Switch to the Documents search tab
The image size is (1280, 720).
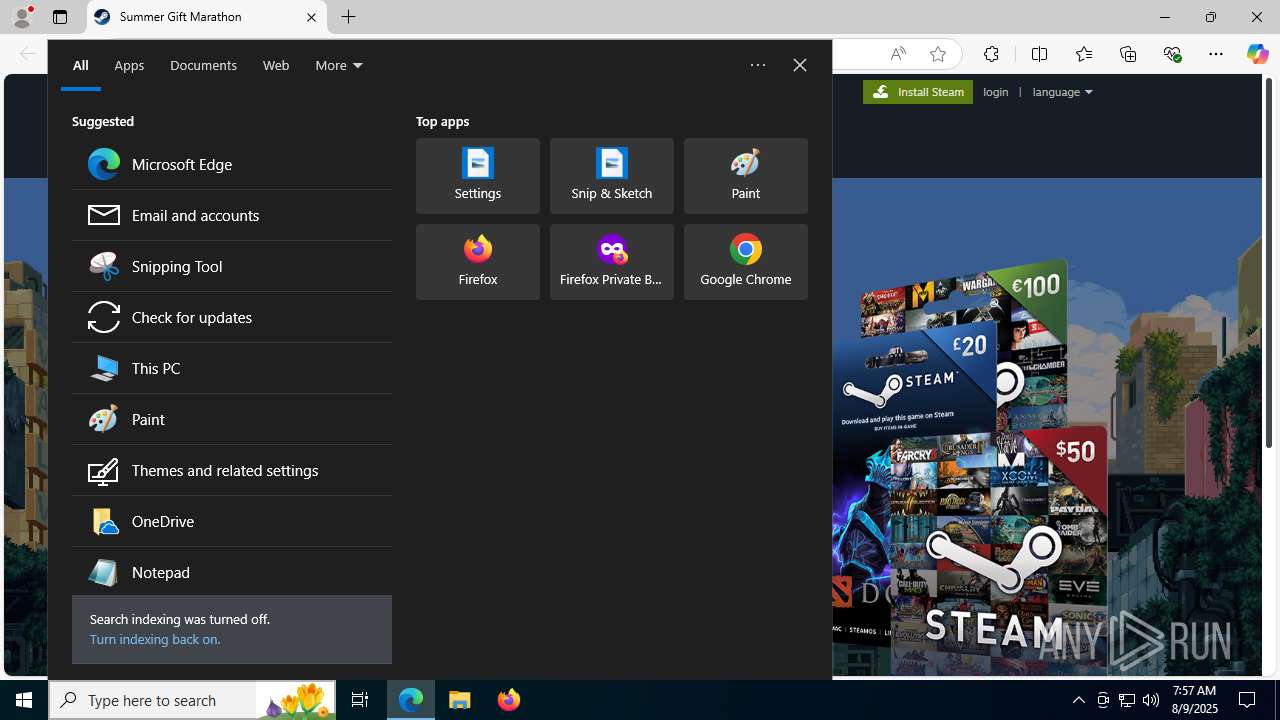tap(203, 66)
